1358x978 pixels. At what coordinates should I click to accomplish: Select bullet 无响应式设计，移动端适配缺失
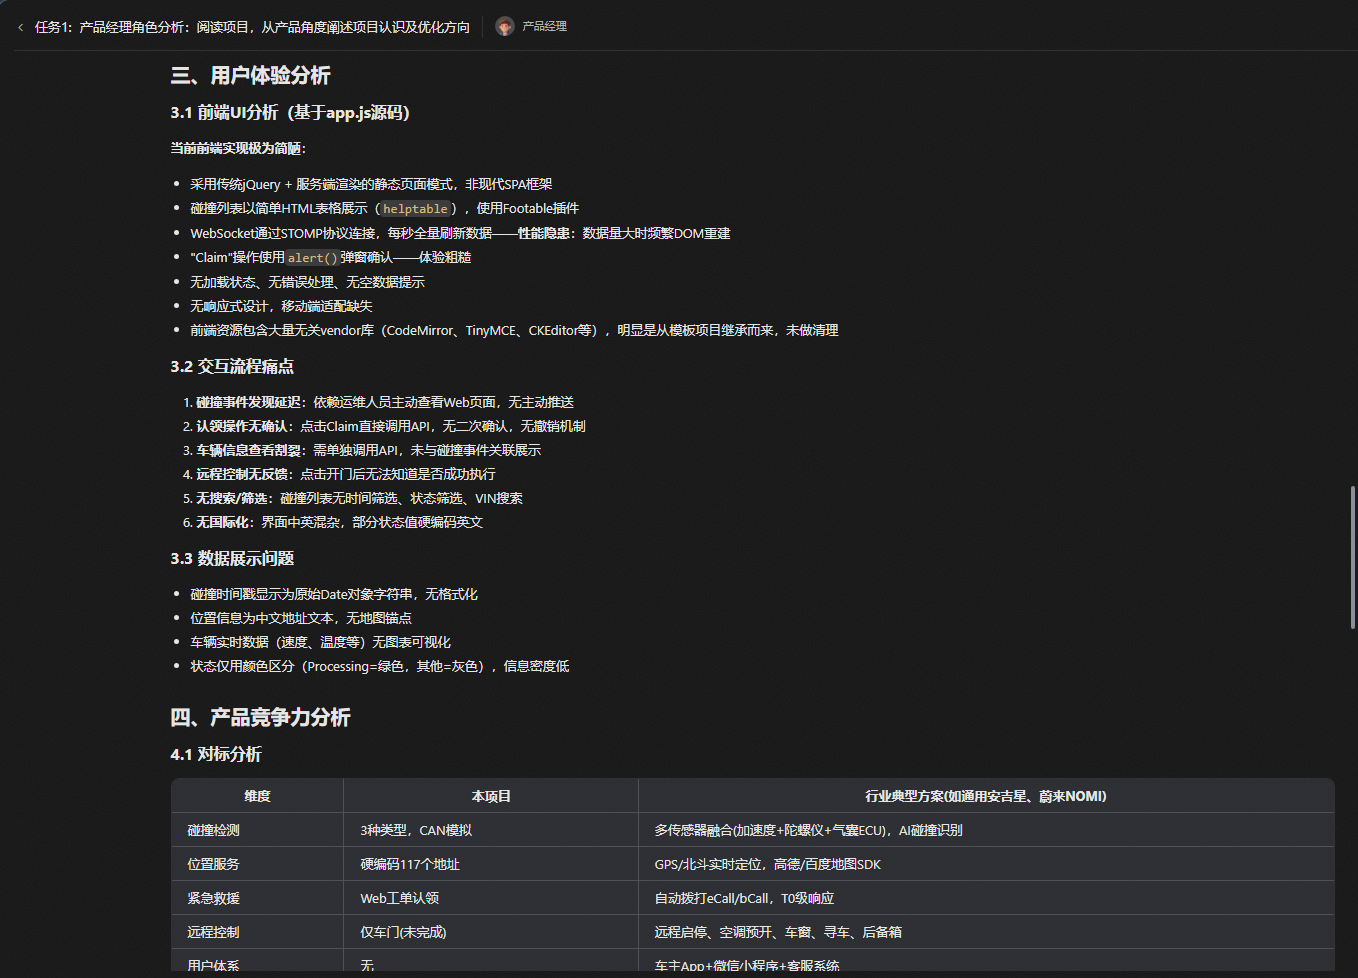(281, 306)
